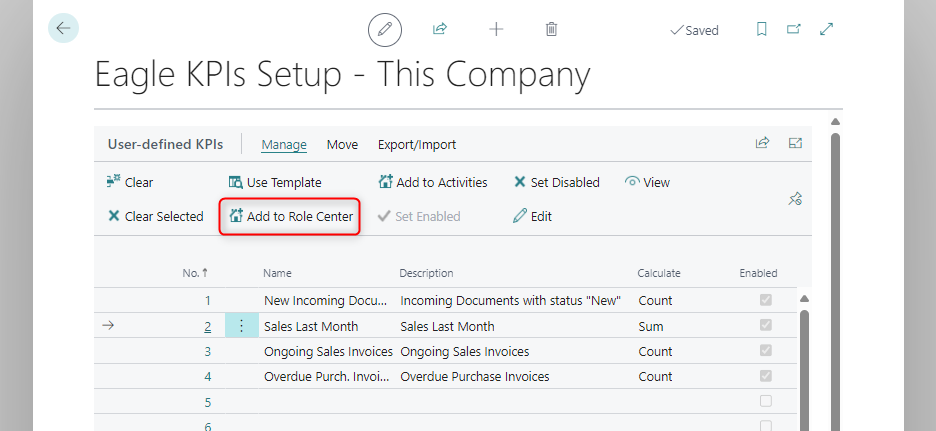Screen dimensions: 936x431
Task: Click Ongoing Sales Invoices name cell
Action: (x=328, y=352)
